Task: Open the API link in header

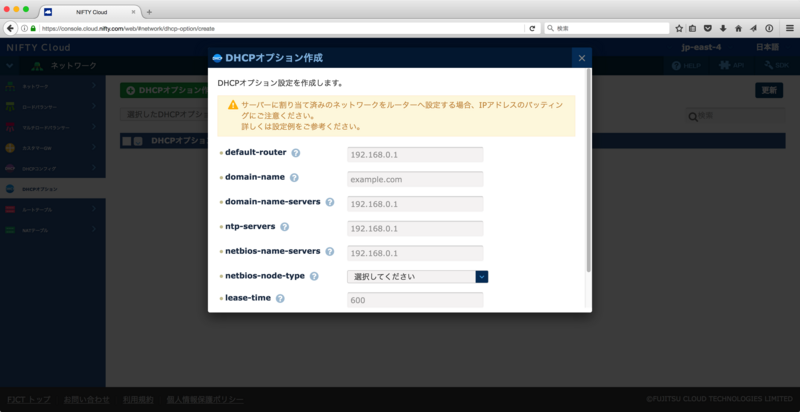Action: [x=731, y=66]
